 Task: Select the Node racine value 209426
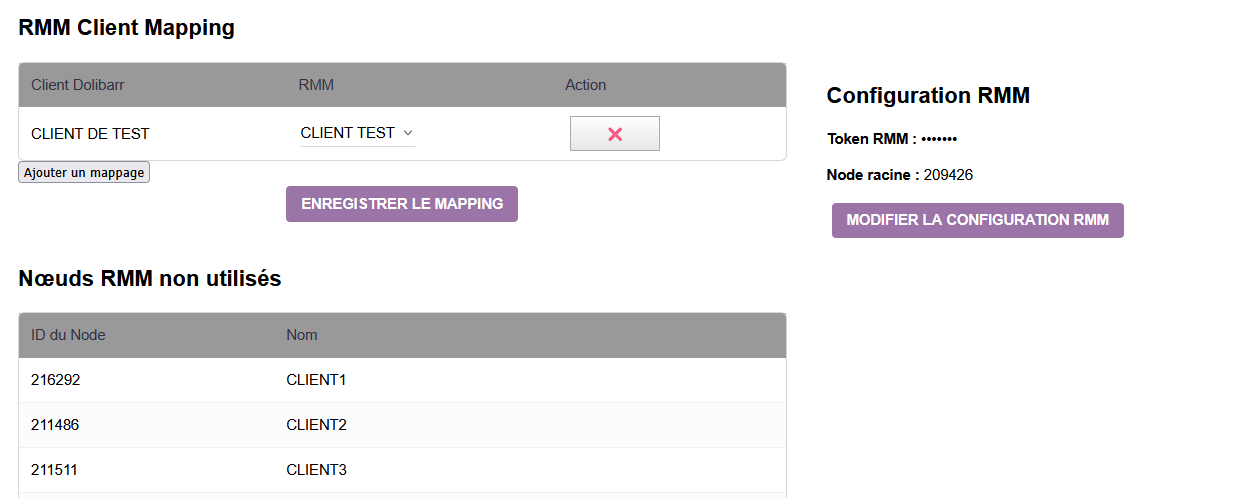click(x=948, y=175)
